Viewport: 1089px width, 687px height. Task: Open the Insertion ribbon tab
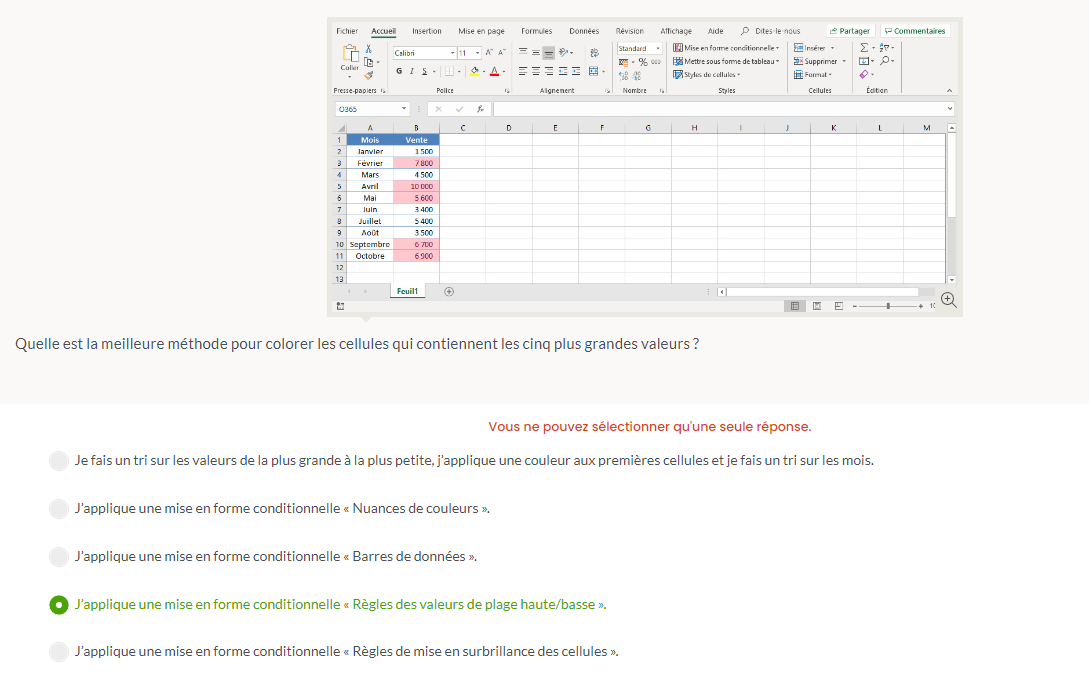(426, 31)
